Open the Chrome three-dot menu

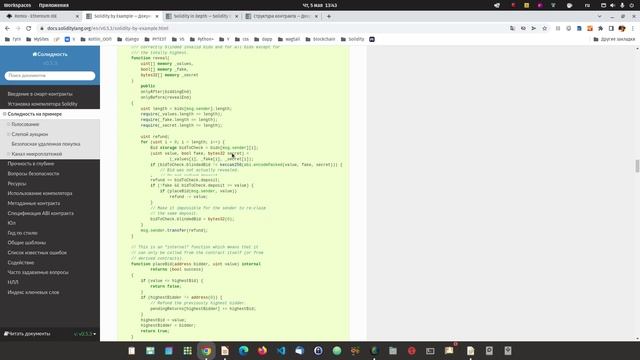click(x=633, y=28)
